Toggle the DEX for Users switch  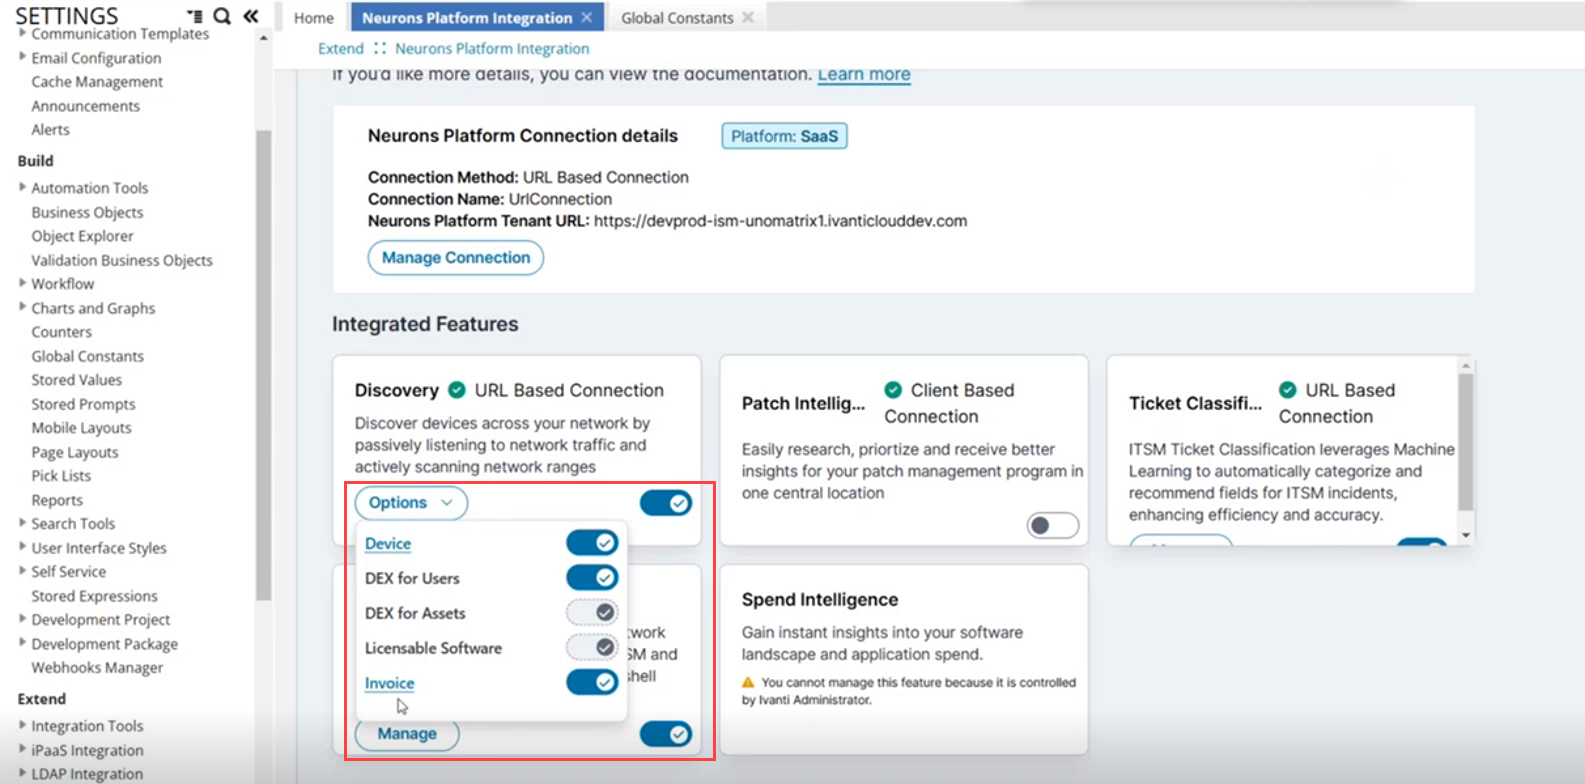click(592, 578)
